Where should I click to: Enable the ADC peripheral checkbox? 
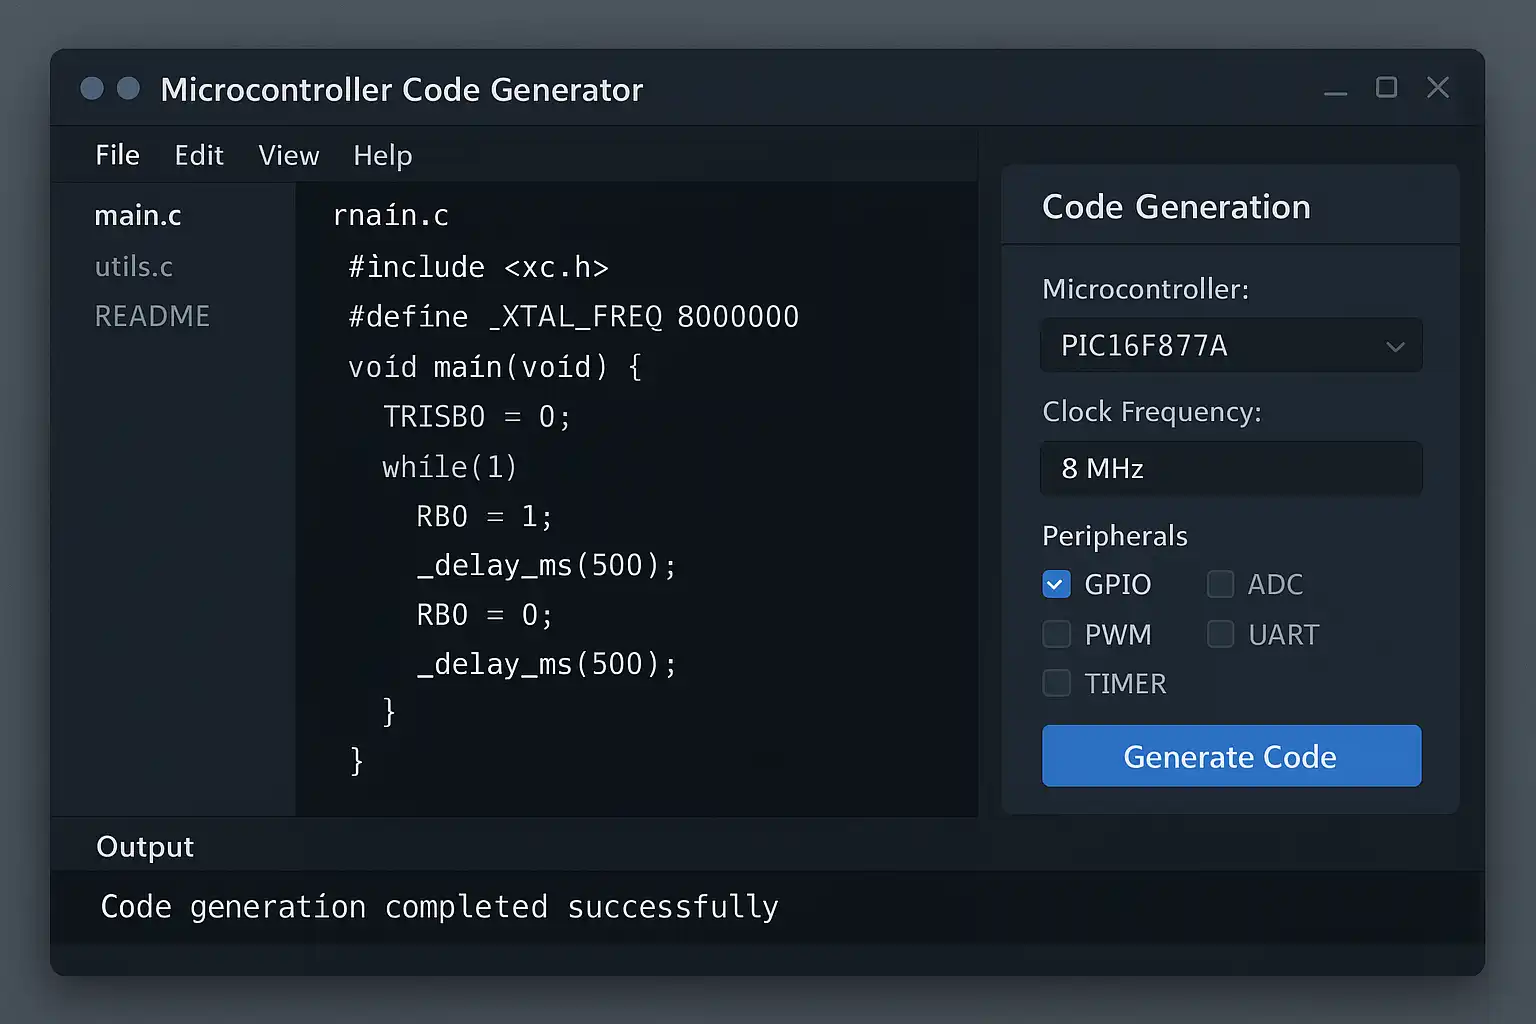pyautogui.click(x=1220, y=584)
